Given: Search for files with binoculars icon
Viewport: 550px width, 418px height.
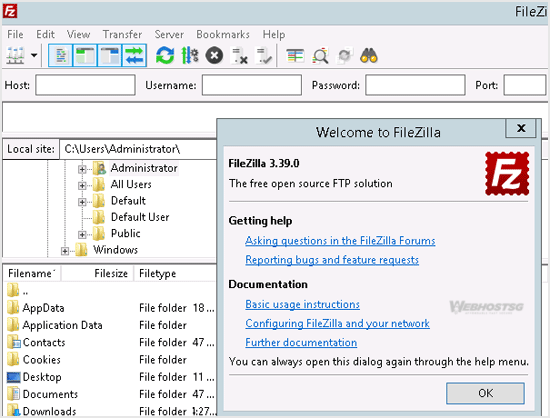Looking at the screenshot, I should click(x=369, y=56).
